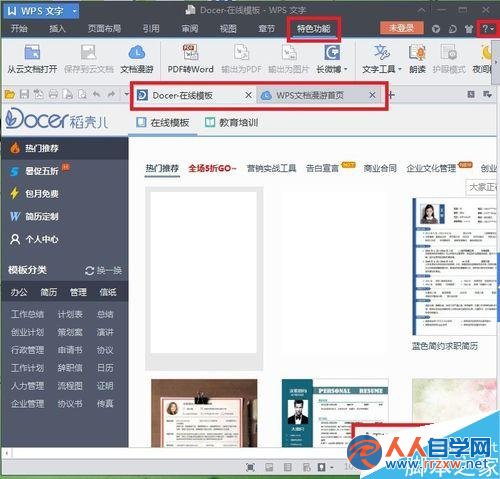Click 换一换 to refresh template categories

coord(104,270)
